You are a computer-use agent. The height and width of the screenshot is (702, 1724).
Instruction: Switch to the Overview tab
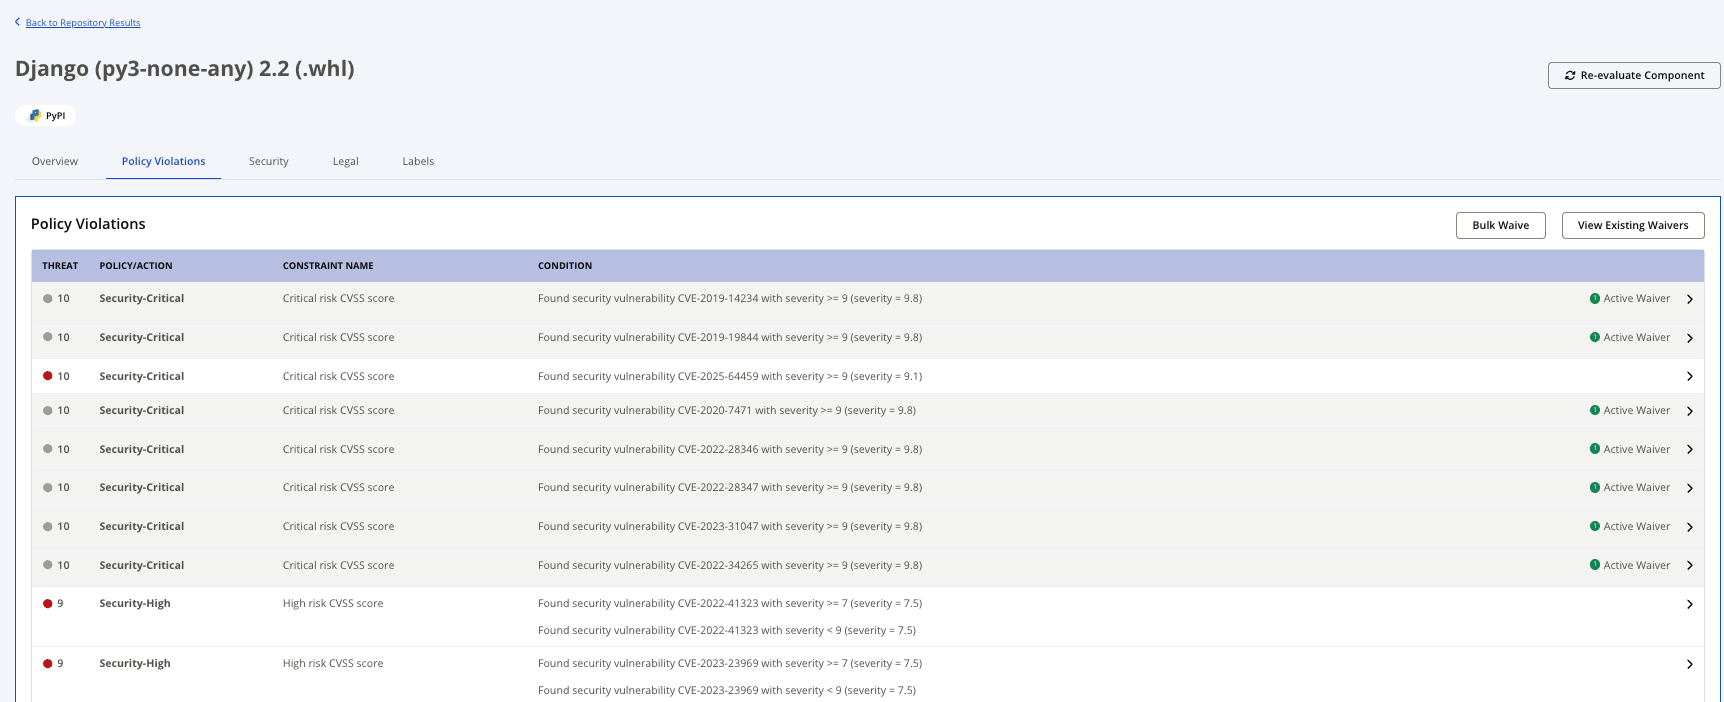[55, 161]
